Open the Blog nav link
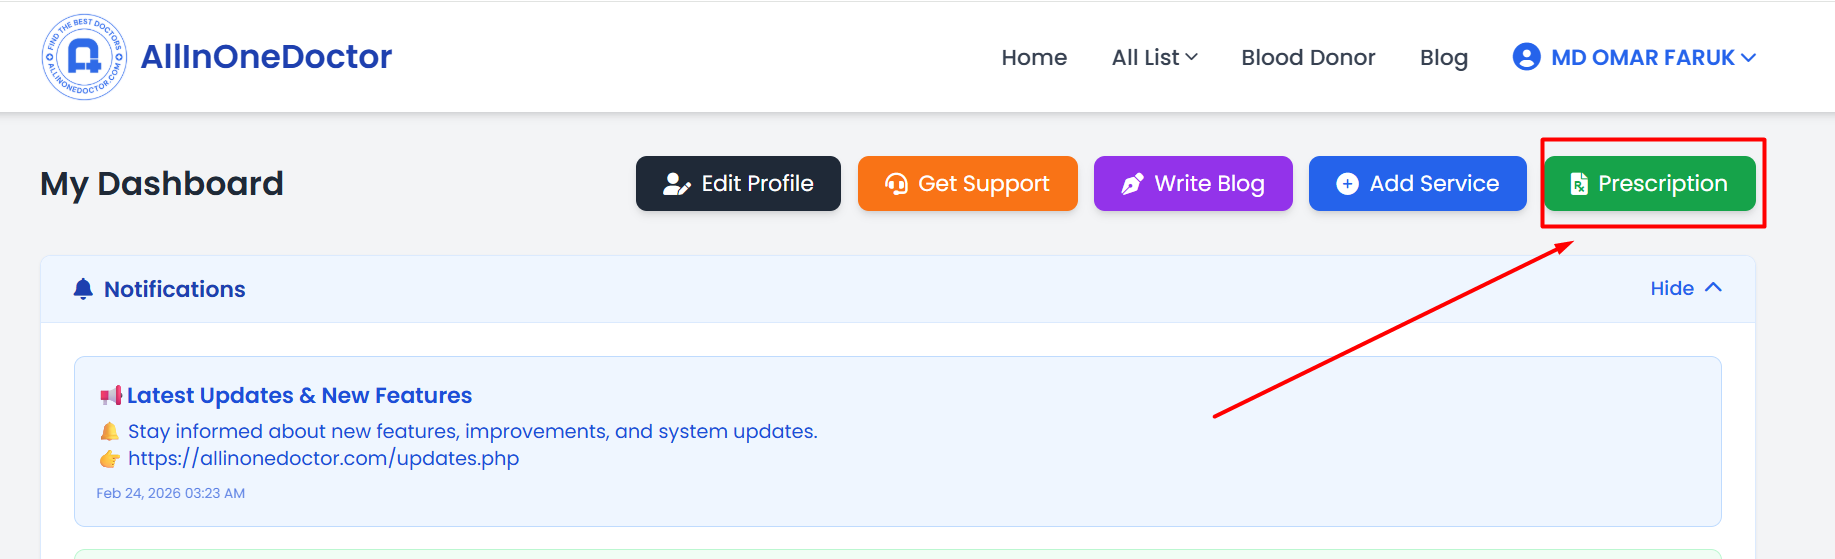This screenshot has width=1835, height=559. 1443,58
